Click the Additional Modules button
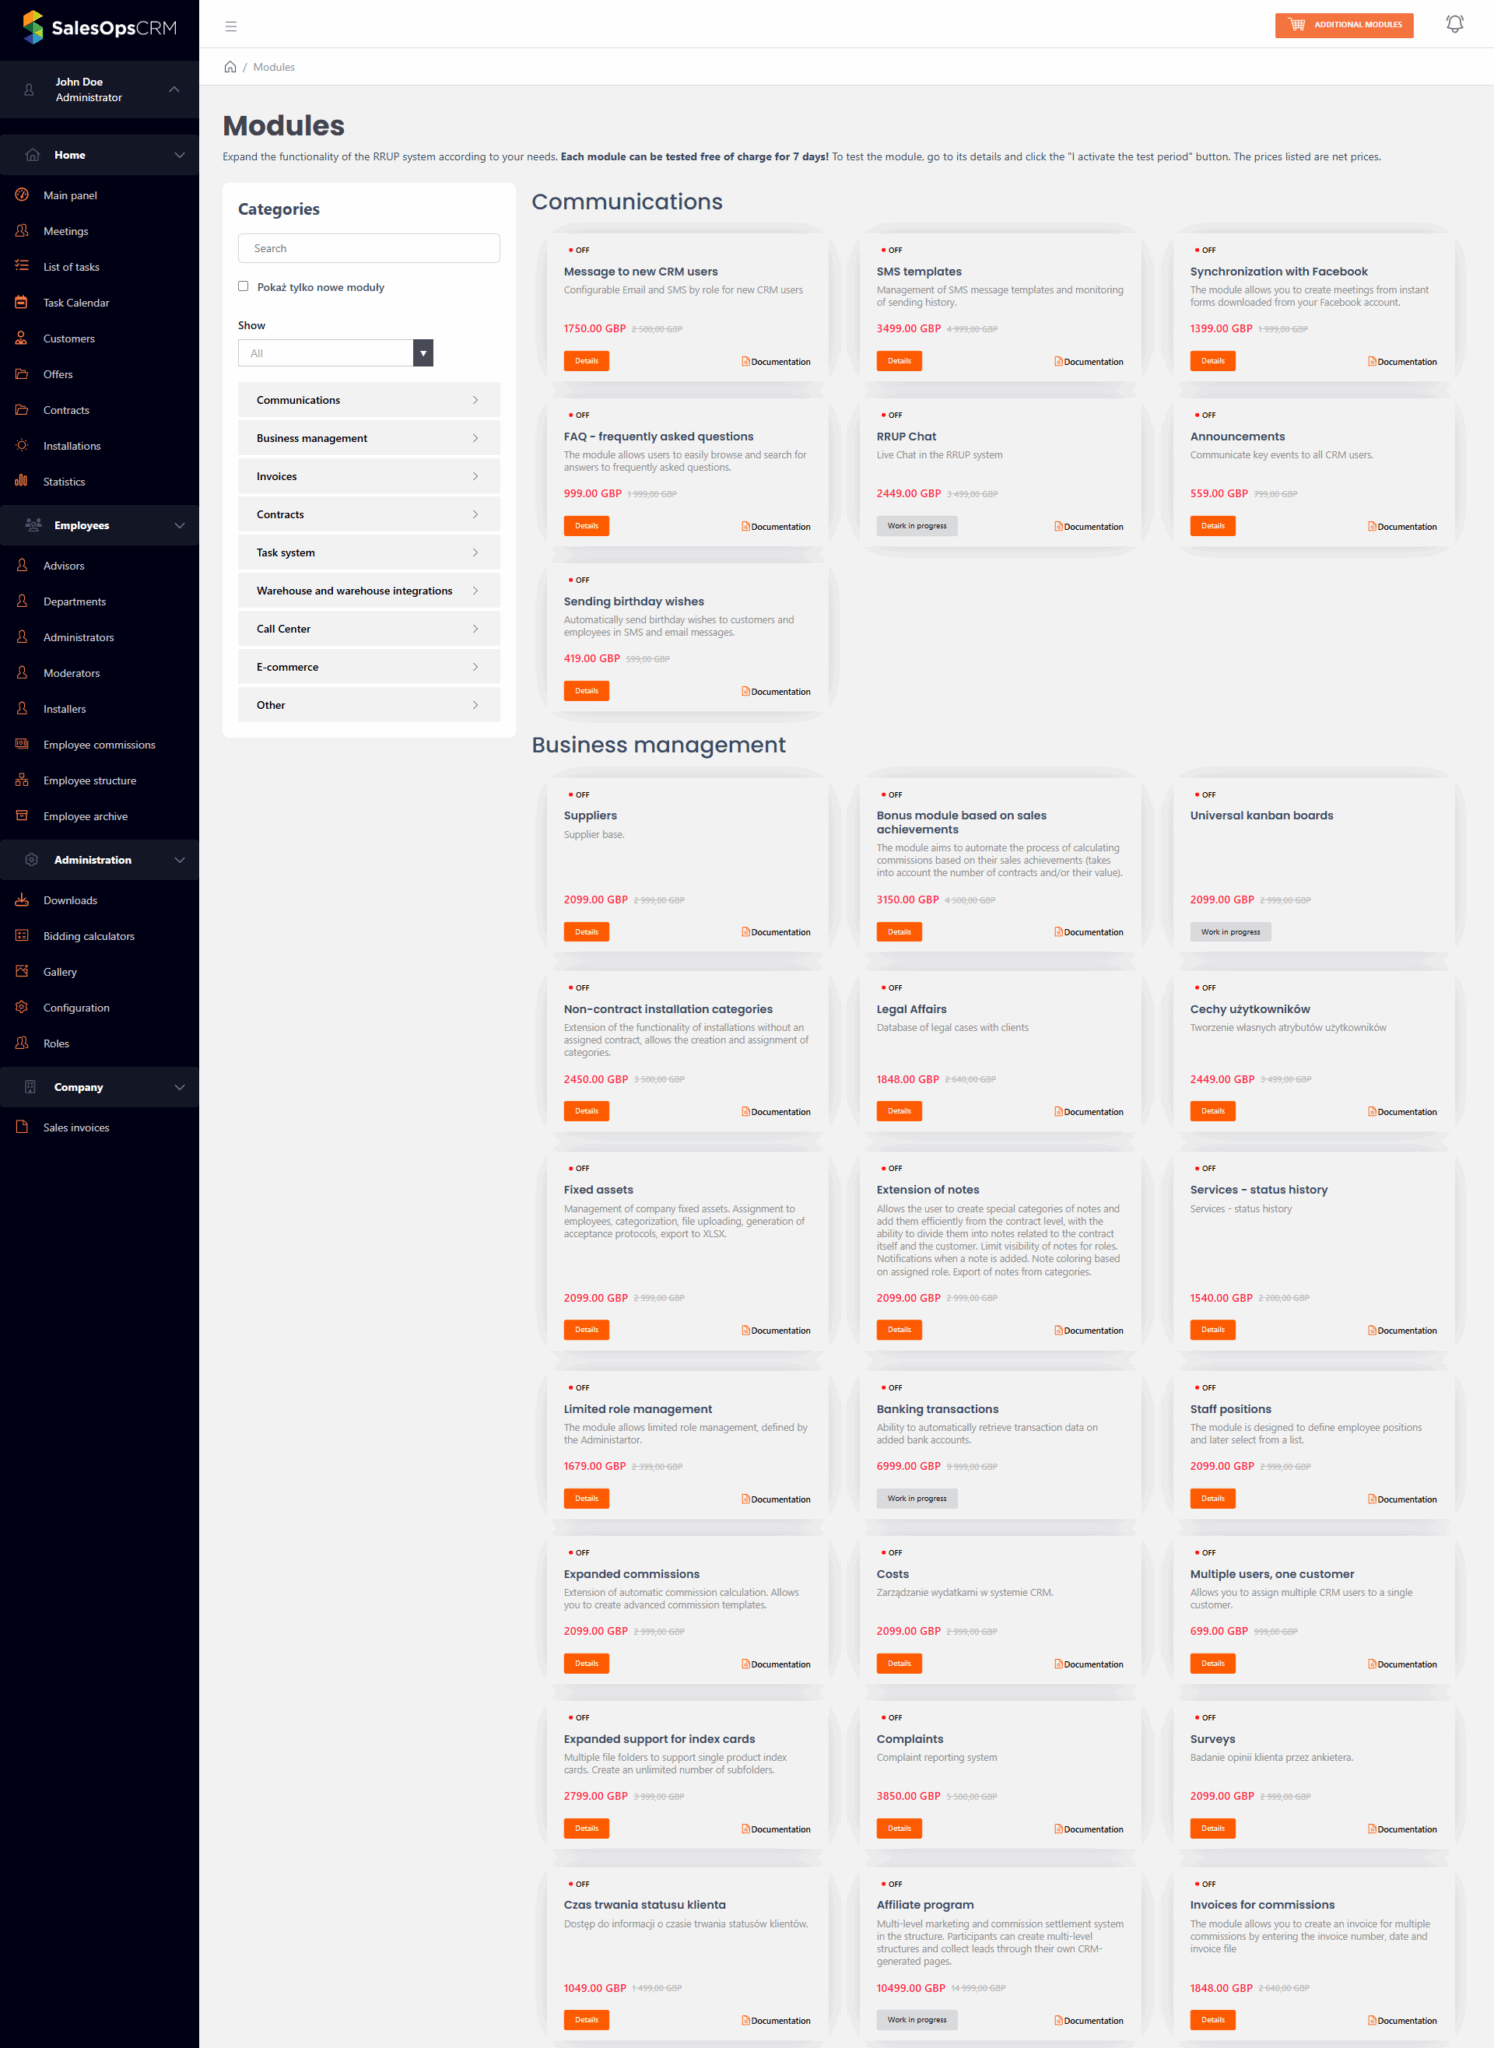 [x=1344, y=25]
